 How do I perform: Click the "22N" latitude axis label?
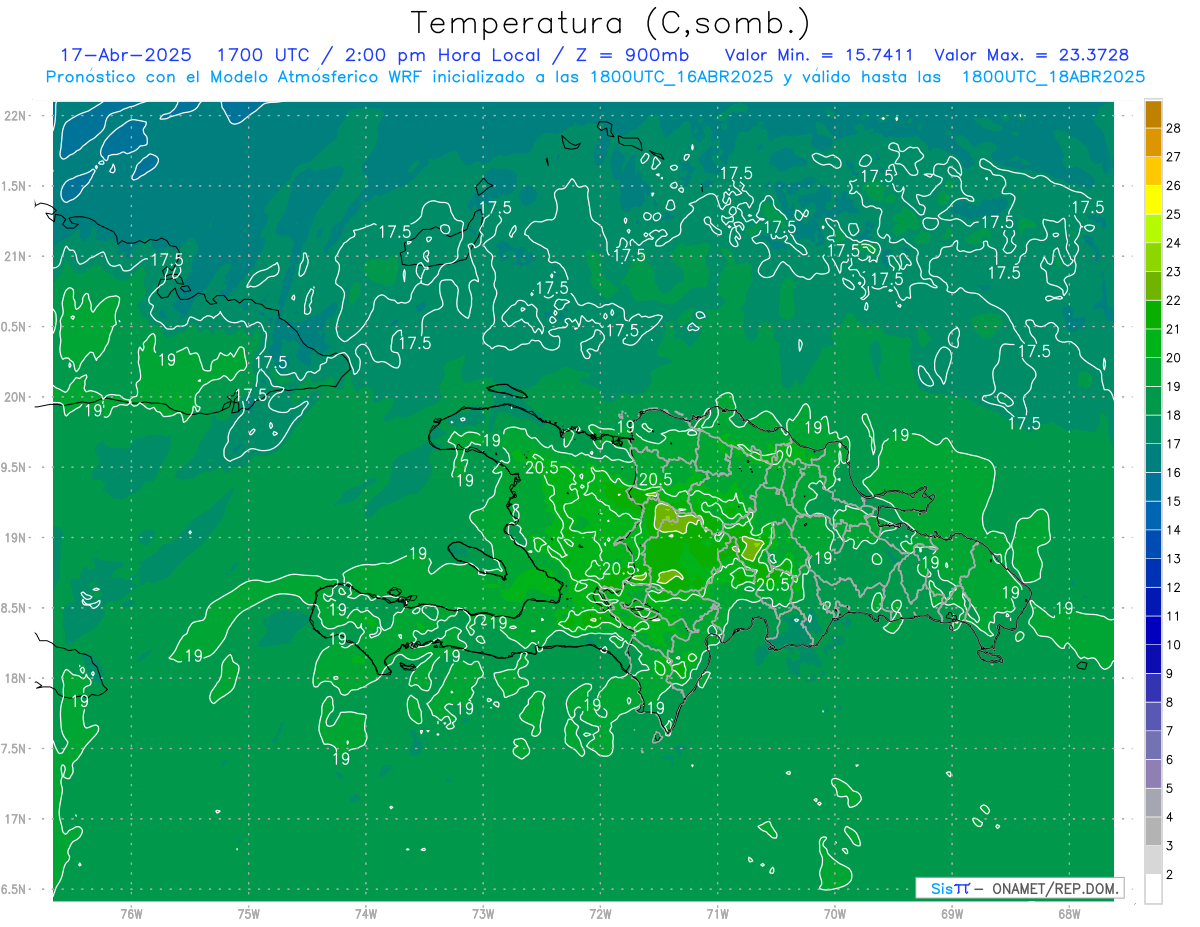point(15,116)
